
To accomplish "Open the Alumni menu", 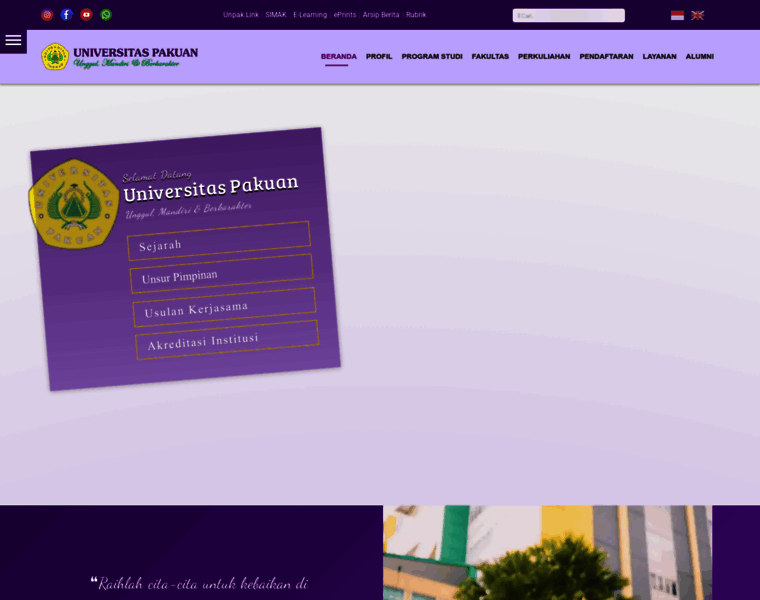I will (x=699, y=57).
